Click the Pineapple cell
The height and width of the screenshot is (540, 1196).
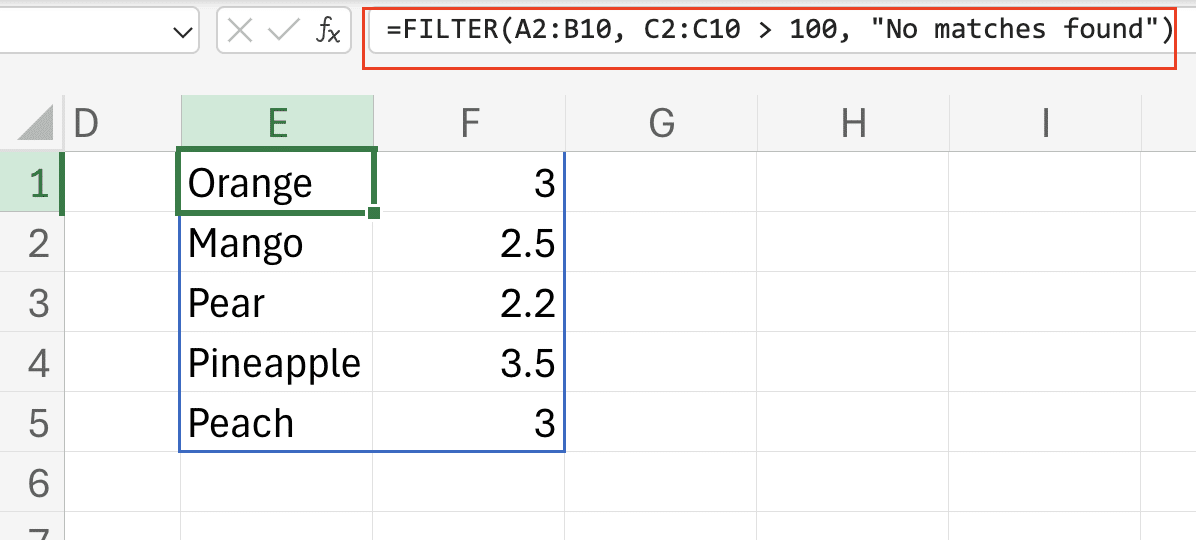pos(277,363)
